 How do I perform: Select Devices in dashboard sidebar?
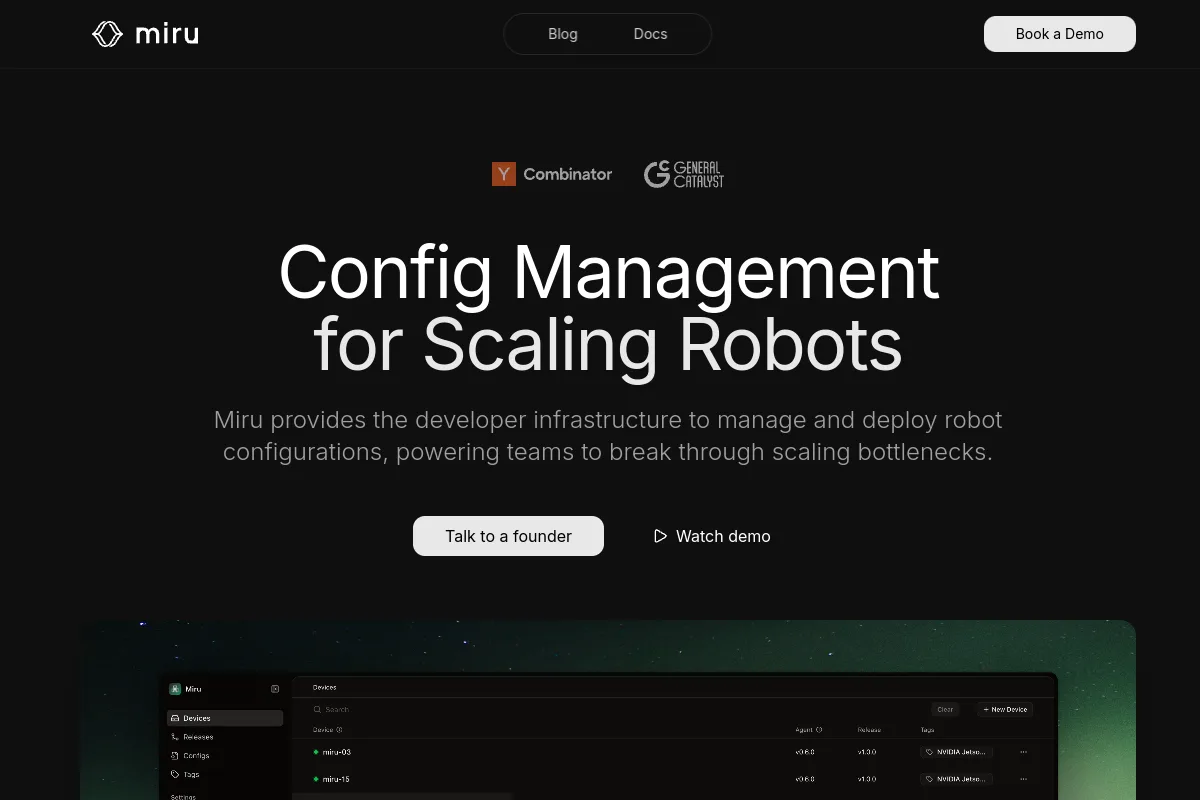coord(225,718)
